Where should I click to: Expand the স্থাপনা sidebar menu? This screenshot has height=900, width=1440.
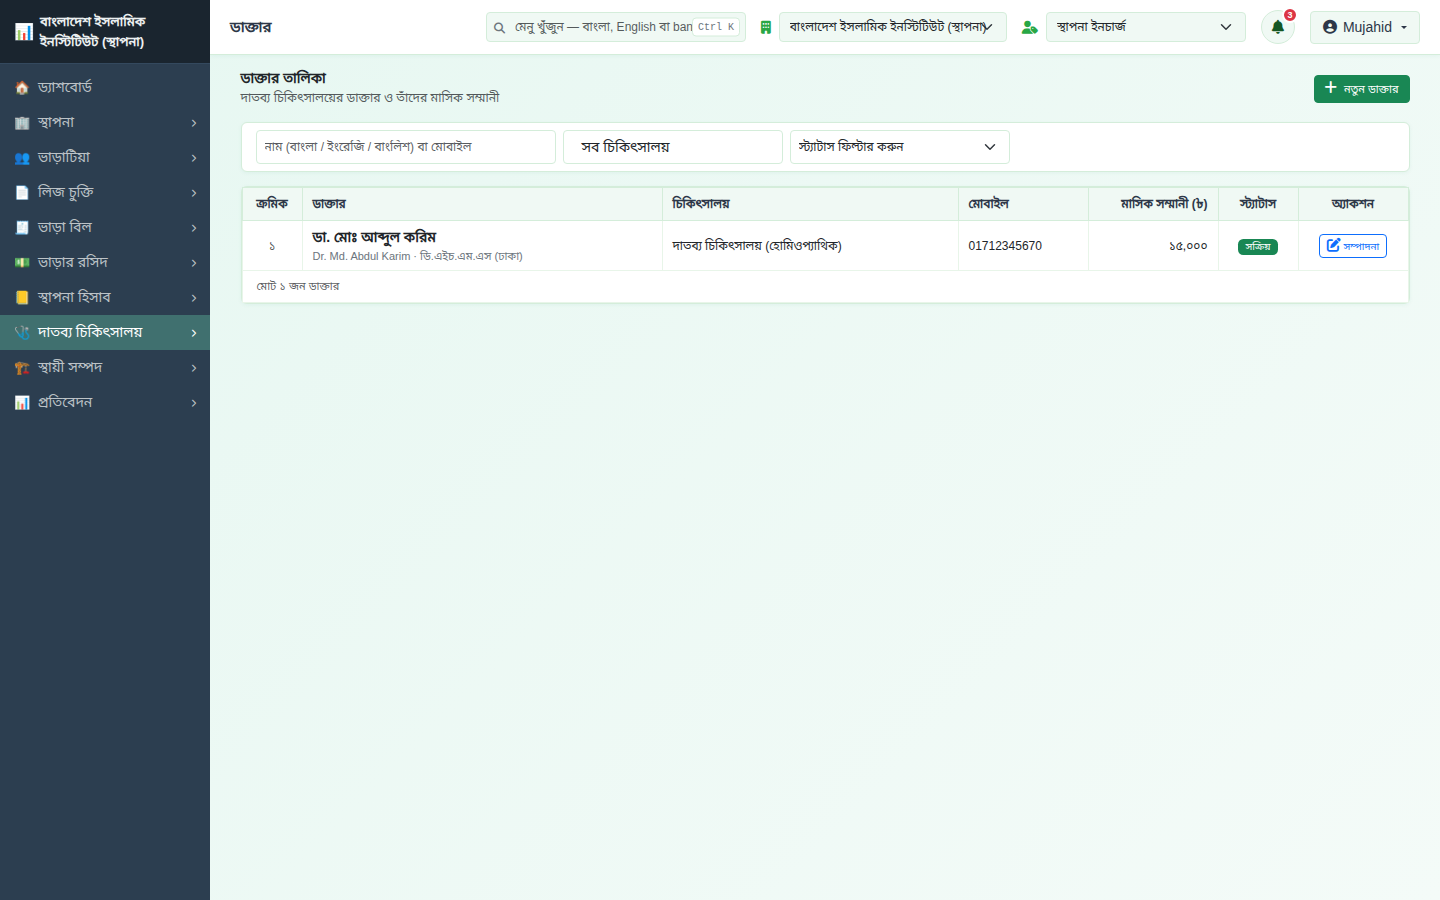coord(105,123)
